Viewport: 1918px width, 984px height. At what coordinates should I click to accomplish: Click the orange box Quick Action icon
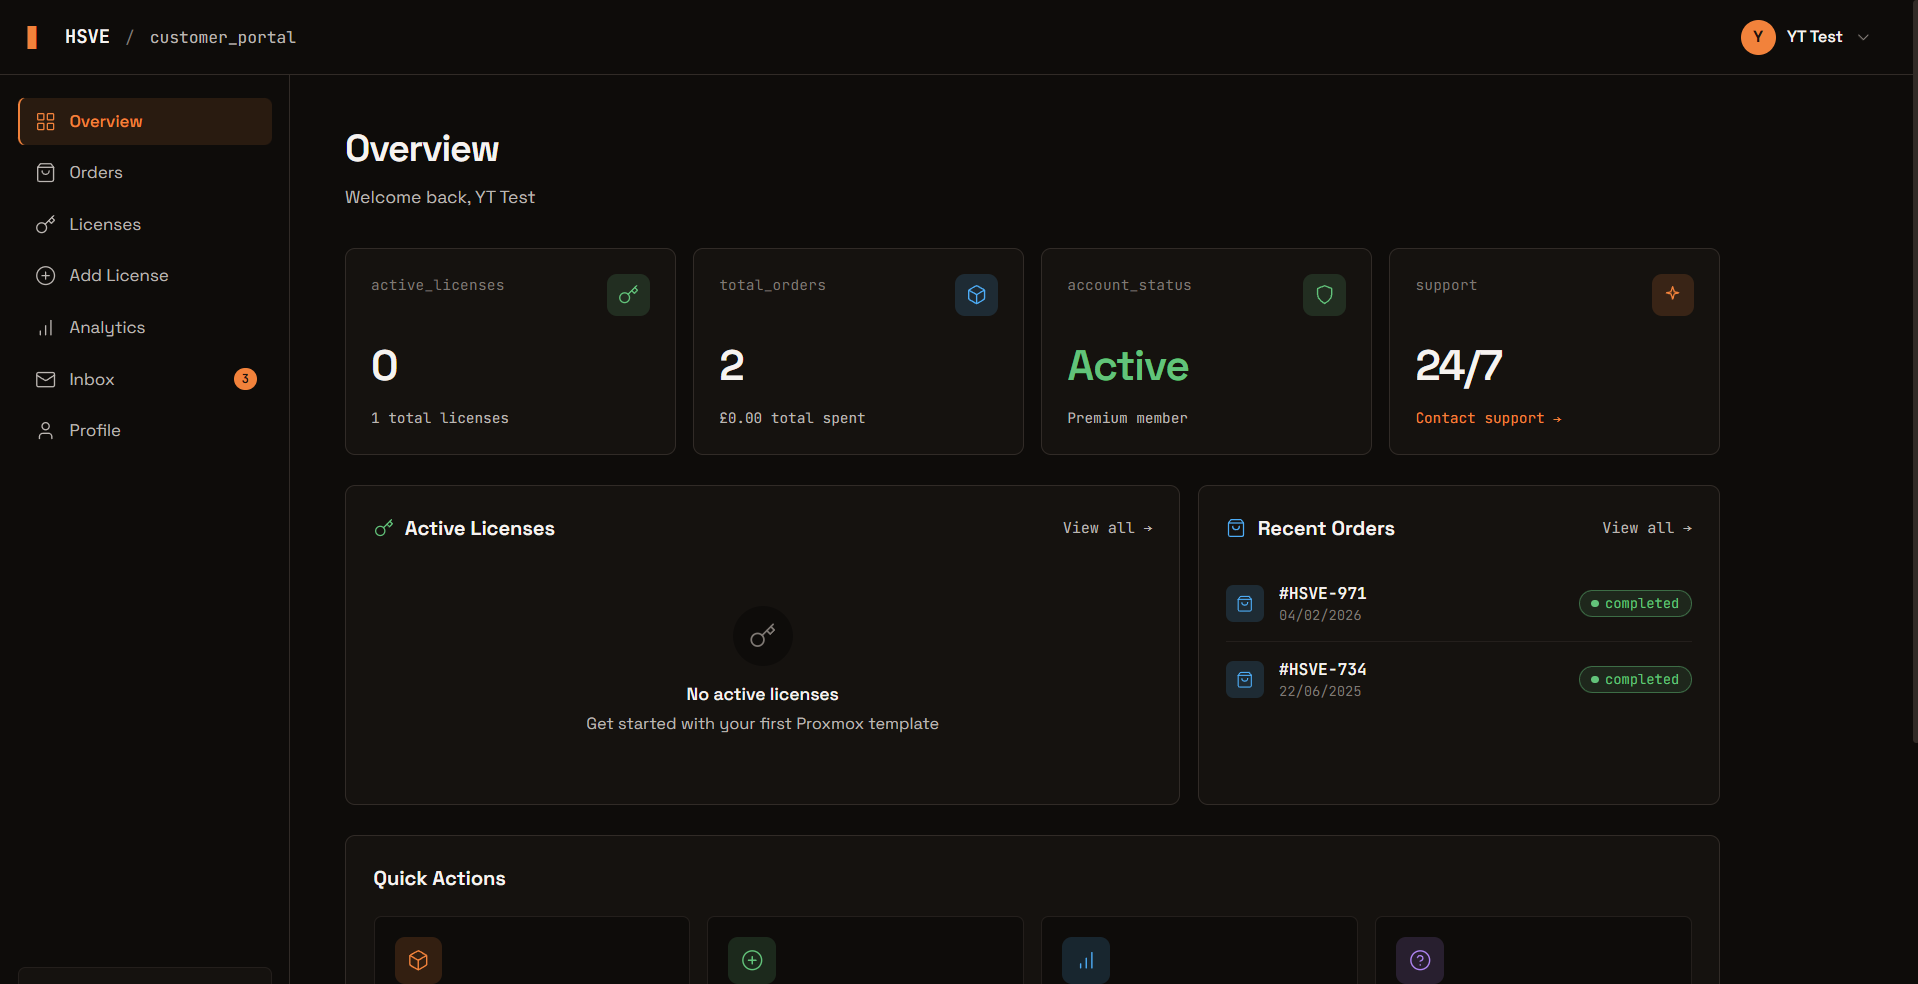pyautogui.click(x=418, y=960)
